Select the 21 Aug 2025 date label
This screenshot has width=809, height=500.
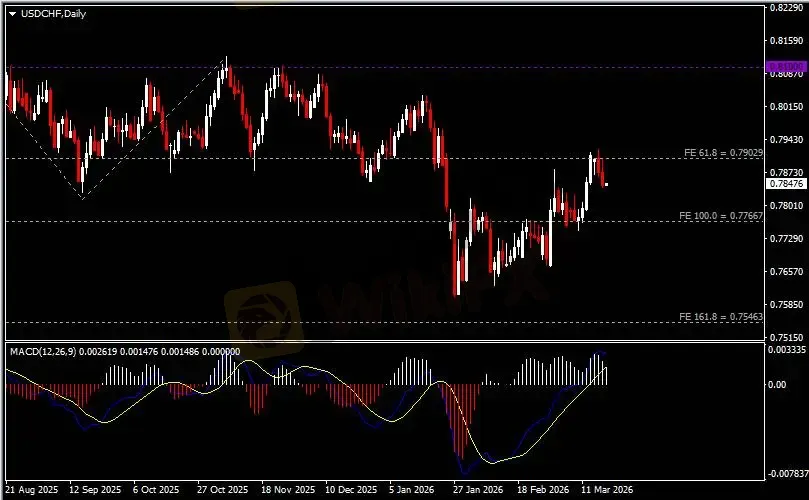coord(32,490)
